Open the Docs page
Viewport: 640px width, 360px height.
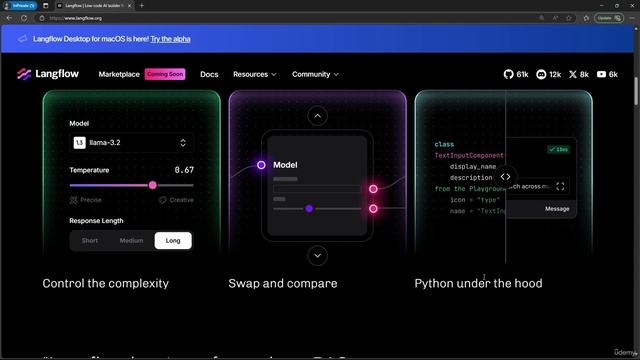[209, 74]
